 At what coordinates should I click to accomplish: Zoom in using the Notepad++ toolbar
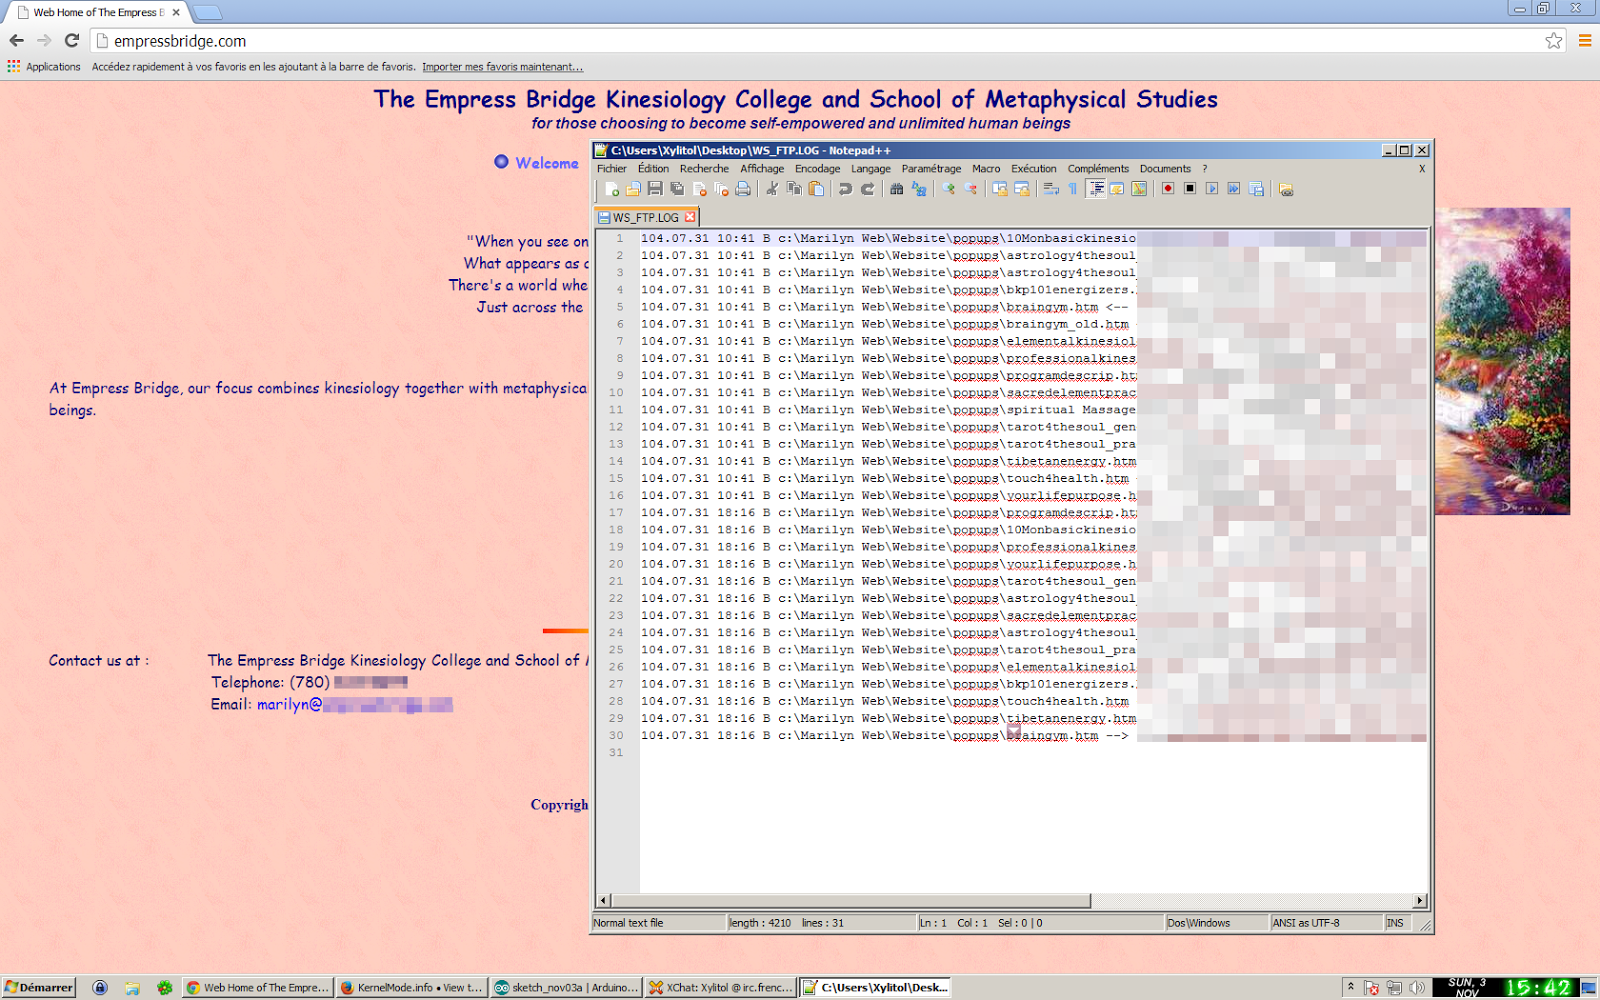coord(947,189)
